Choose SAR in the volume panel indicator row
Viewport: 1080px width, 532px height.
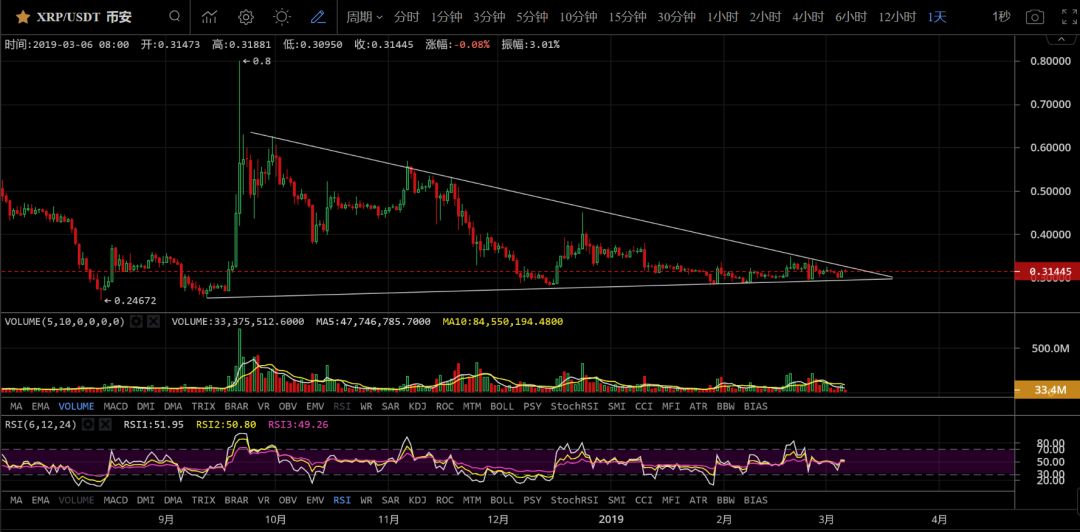tap(391, 407)
